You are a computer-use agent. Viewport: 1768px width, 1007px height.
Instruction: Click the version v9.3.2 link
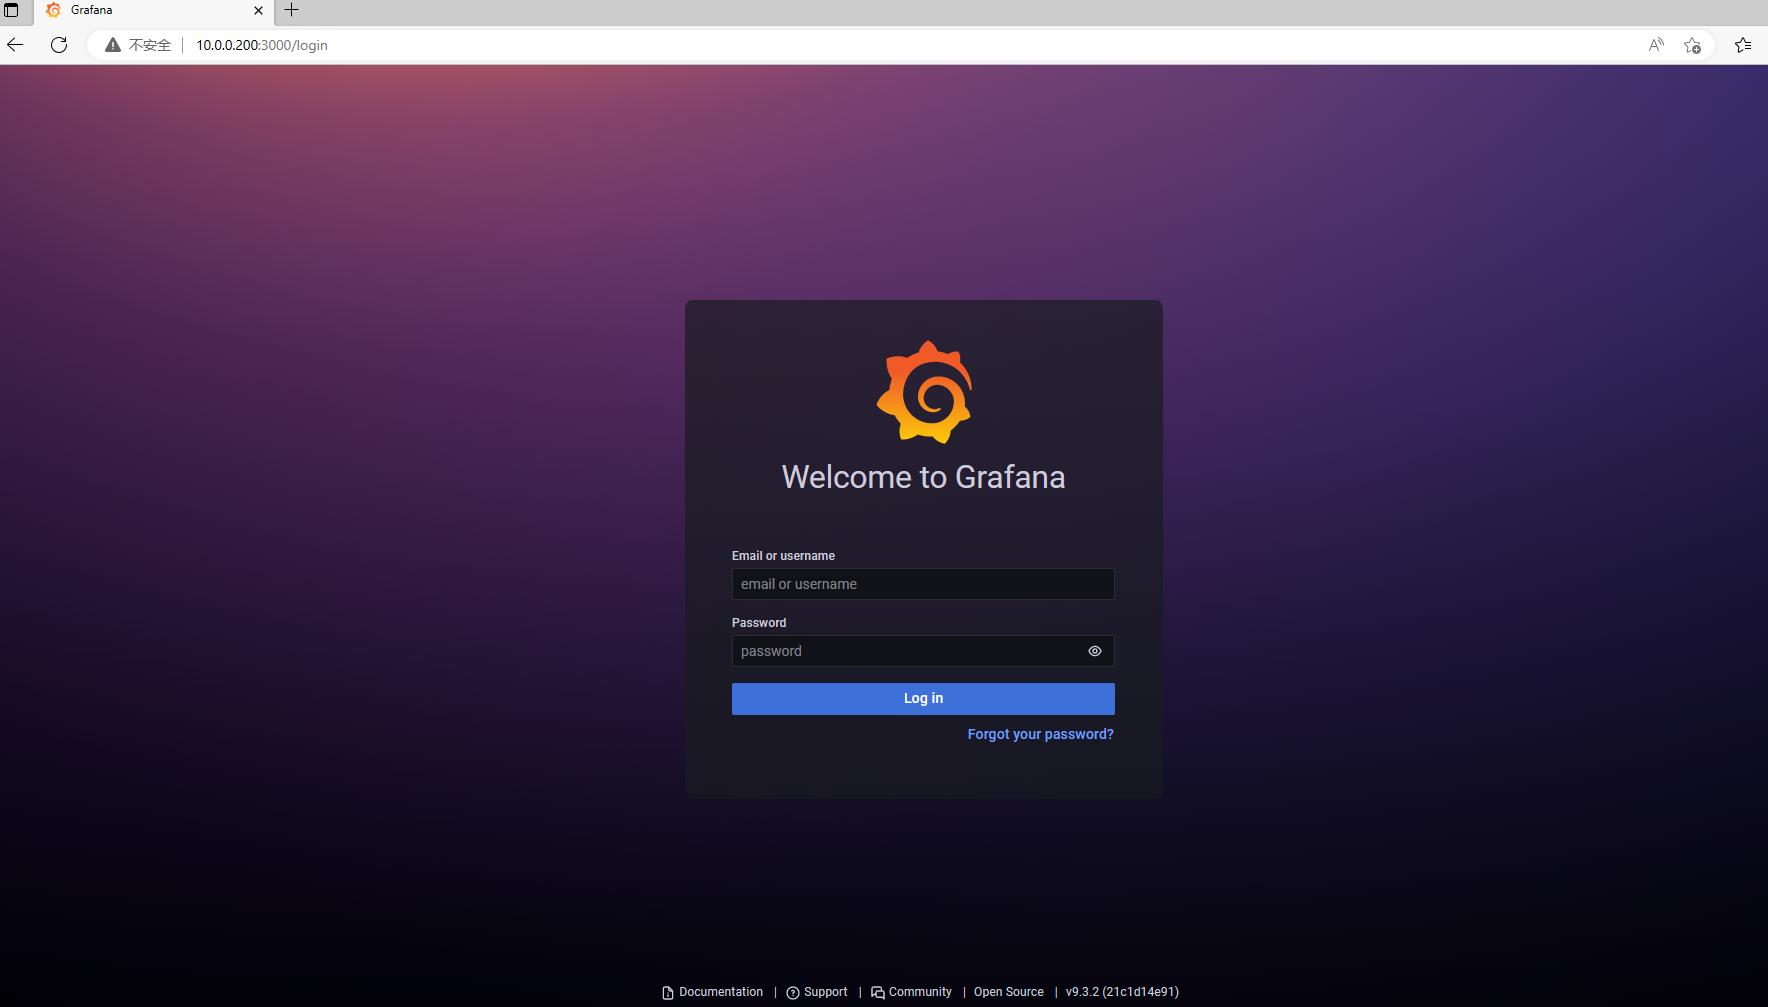click(1122, 992)
